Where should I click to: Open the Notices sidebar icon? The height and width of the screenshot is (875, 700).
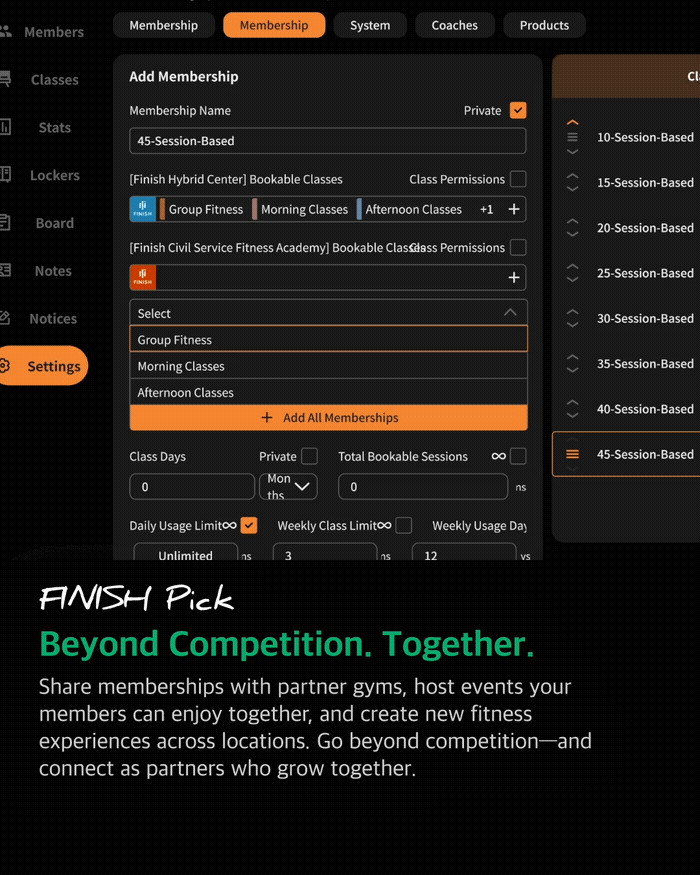[5, 318]
